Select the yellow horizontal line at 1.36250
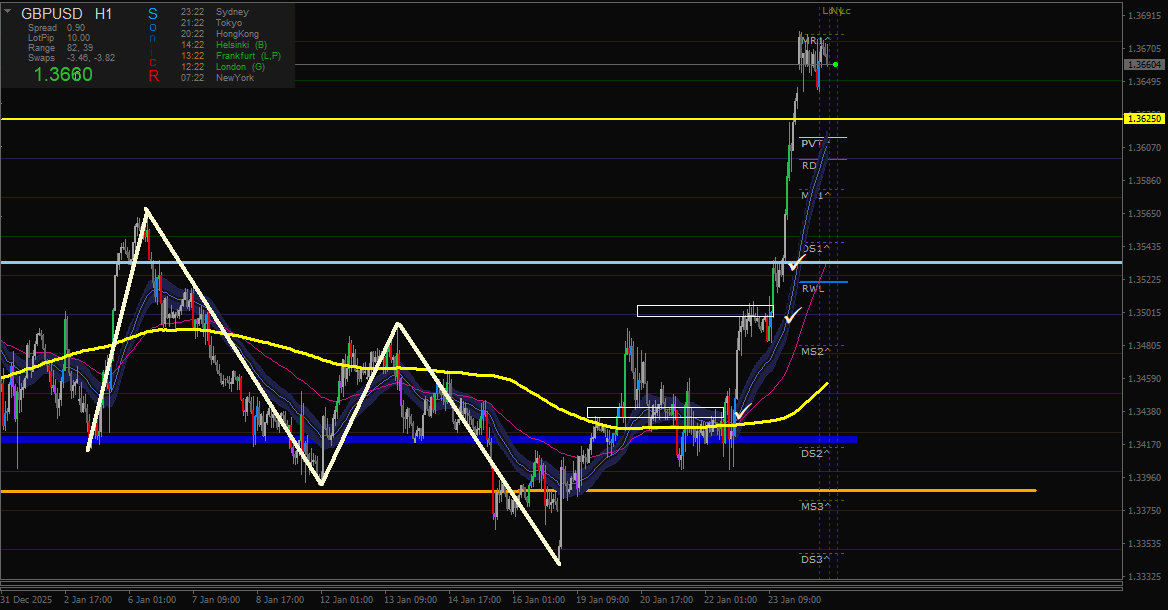Image resolution: width=1168 pixels, height=610 pixels. (x=562, y=118)
